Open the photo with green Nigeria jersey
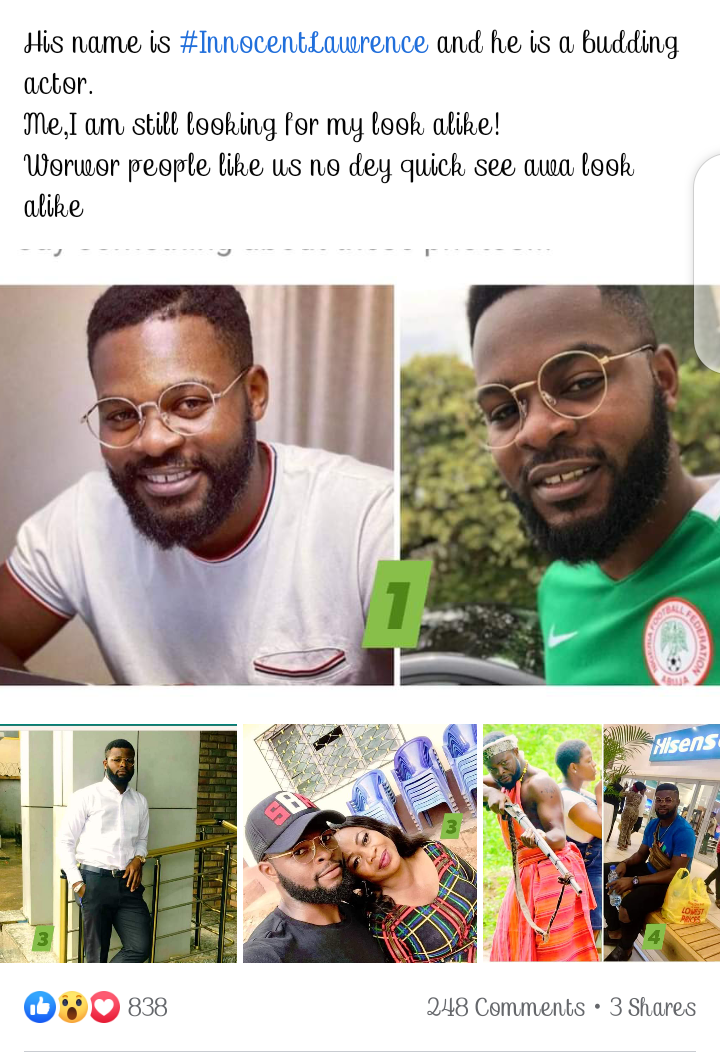This screenshot has width=720, height=1059. (x=560, y=485)
